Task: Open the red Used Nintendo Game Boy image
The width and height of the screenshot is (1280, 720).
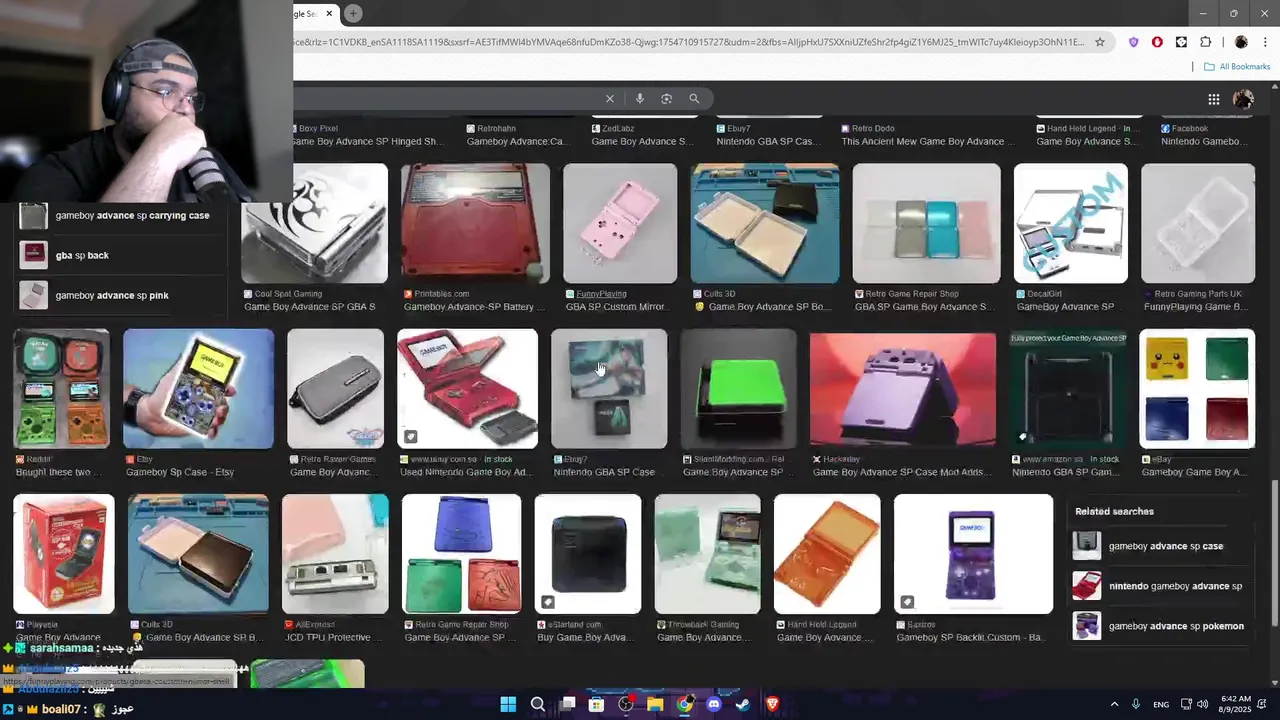Action: [x=467, y=388]
